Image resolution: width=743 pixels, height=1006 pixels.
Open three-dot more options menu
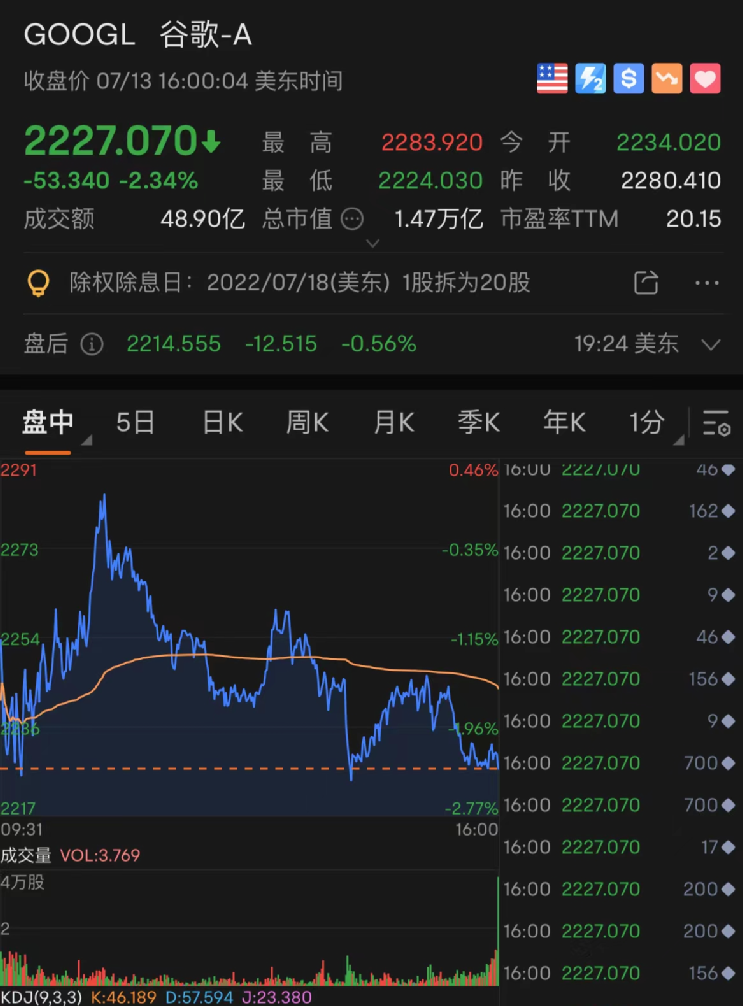(x=707, y=283)
